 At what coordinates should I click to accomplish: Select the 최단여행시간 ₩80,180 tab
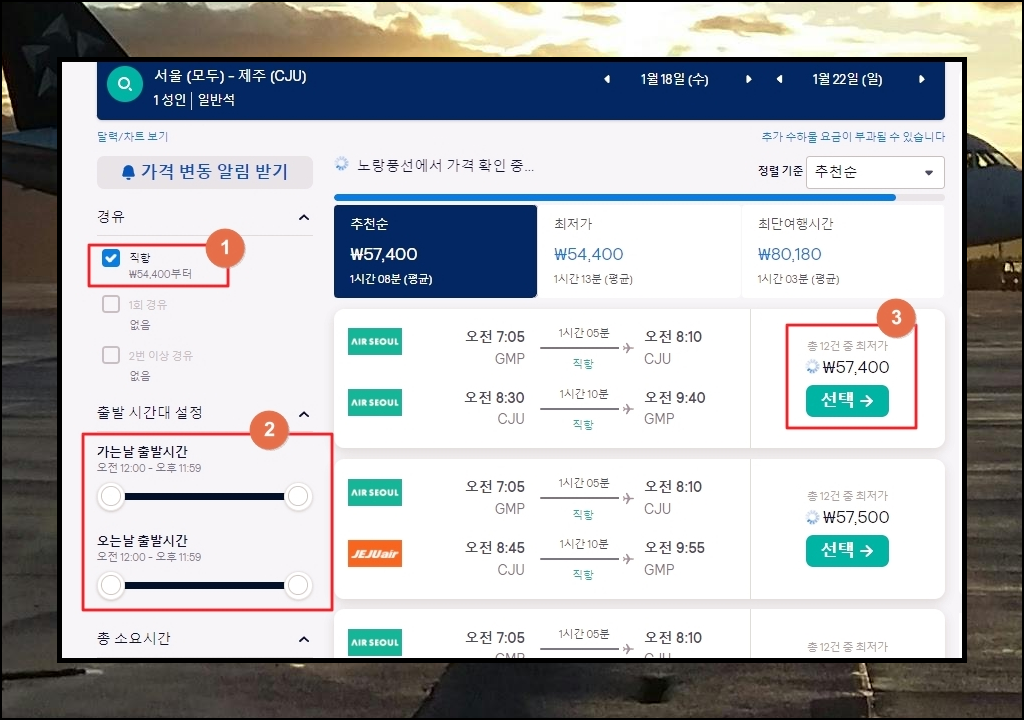coord(843,252)
